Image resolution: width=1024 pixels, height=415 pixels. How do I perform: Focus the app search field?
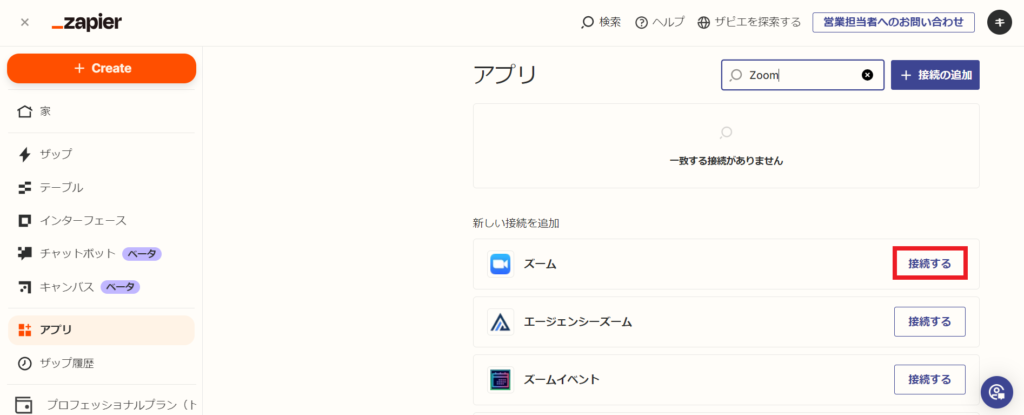tap(800, 75)
